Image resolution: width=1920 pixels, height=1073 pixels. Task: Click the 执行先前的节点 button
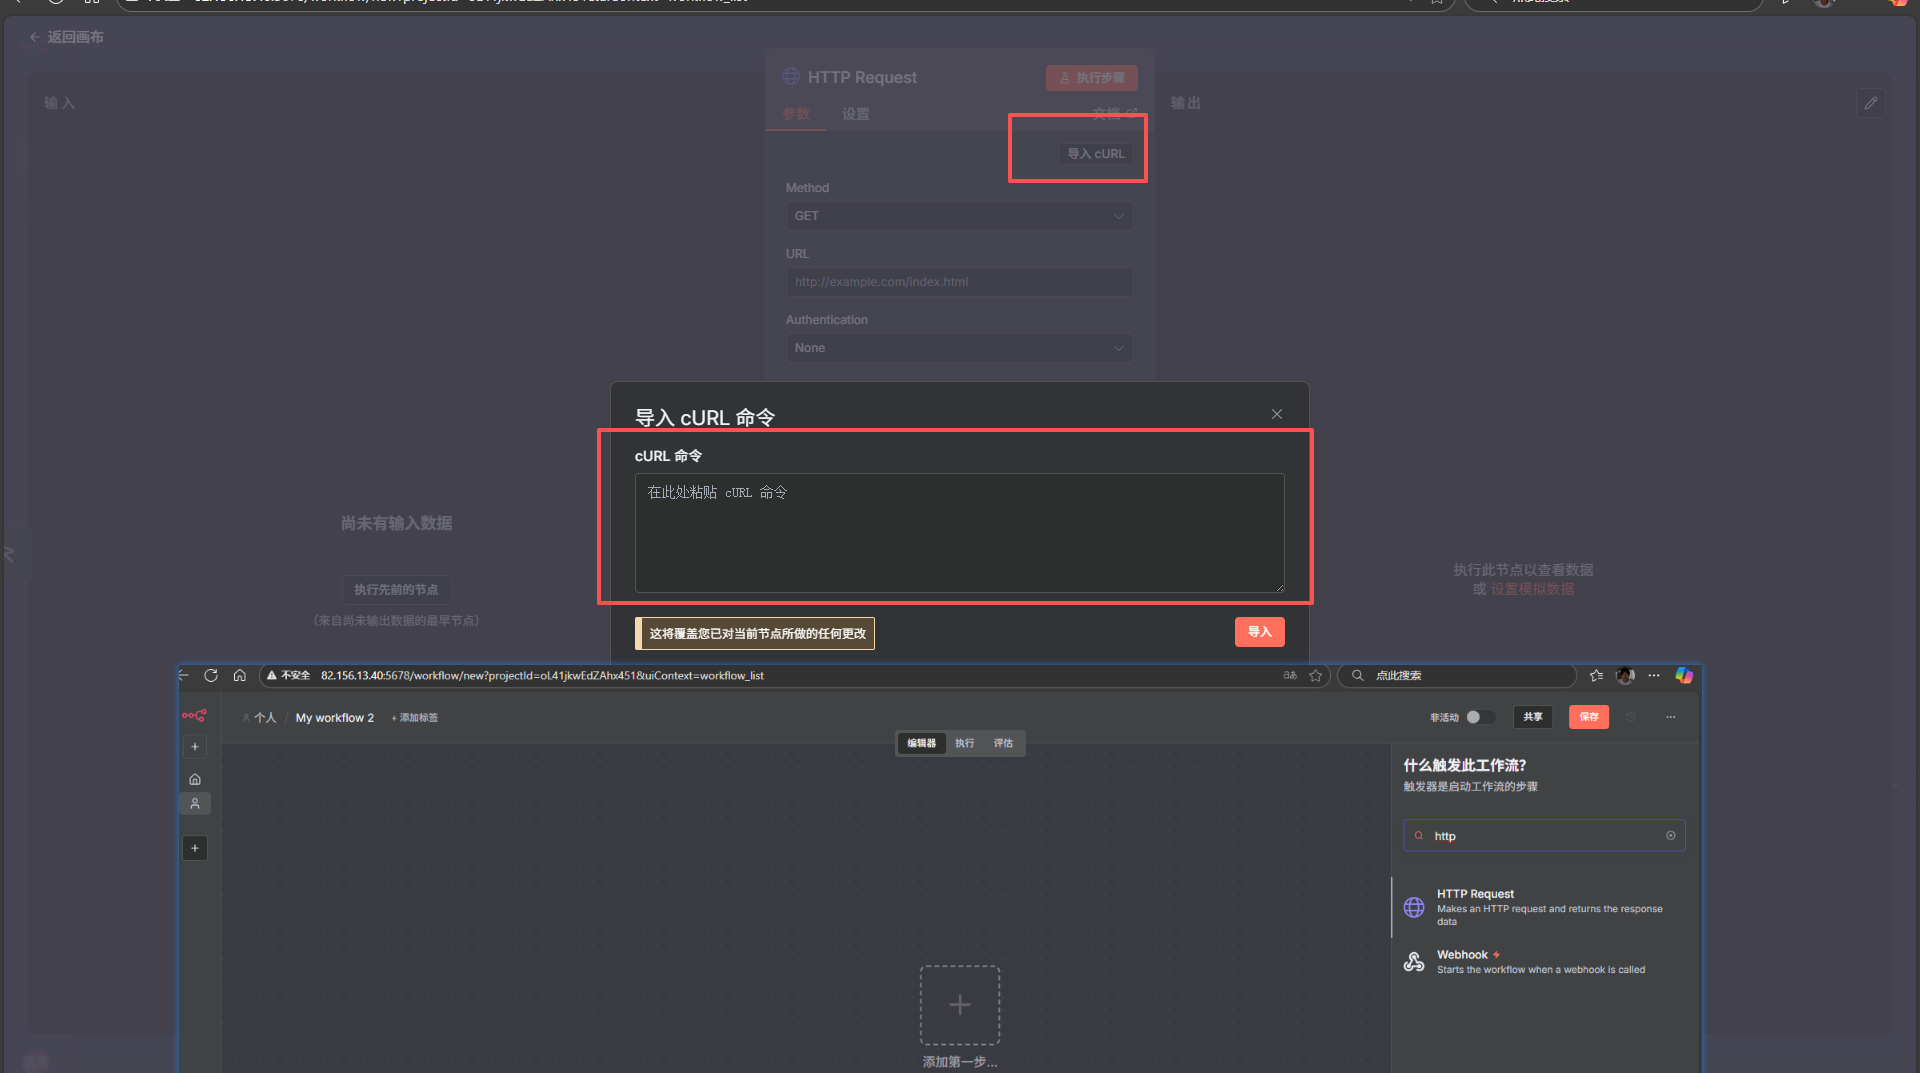(396, 590)
